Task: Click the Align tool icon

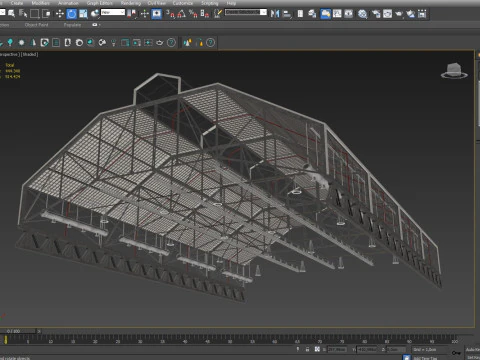Action: [x=287, y=14]
